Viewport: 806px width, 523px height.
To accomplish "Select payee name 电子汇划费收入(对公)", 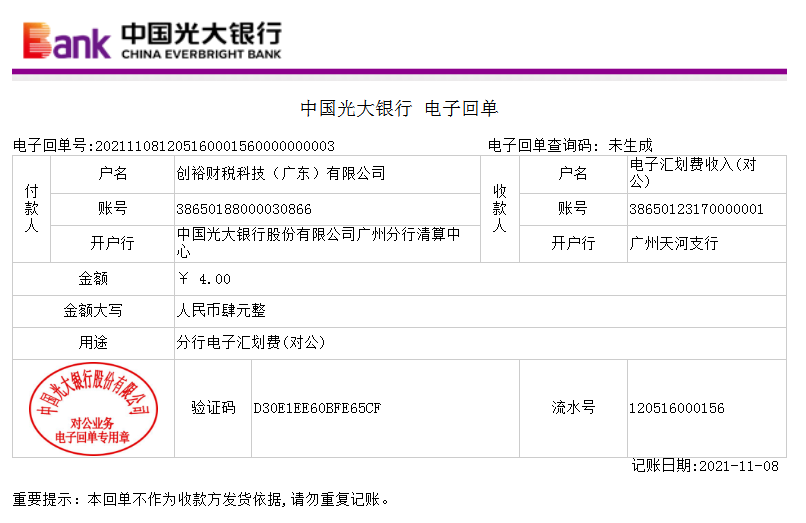I will [x=698, y=173].
